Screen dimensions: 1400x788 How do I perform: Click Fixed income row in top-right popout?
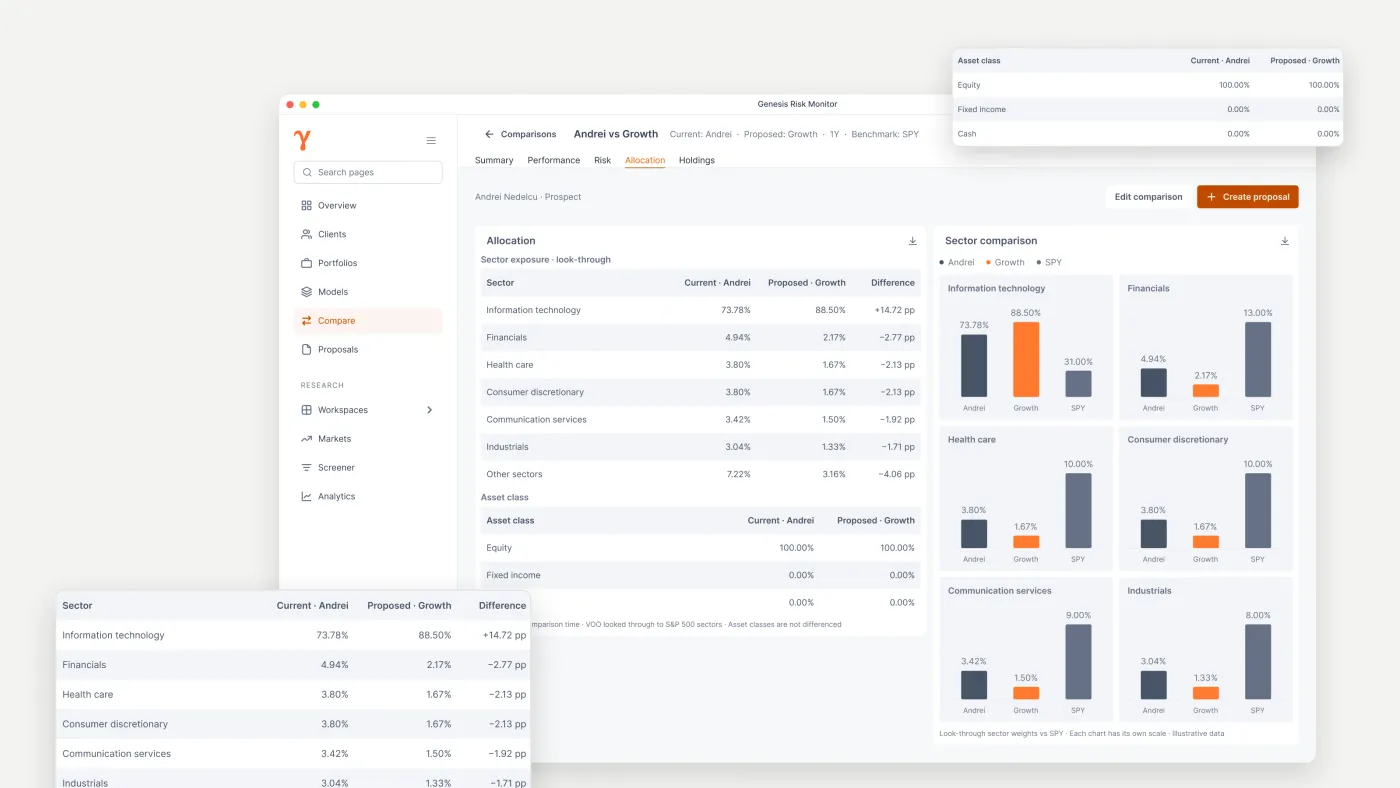coord(1148,110)
